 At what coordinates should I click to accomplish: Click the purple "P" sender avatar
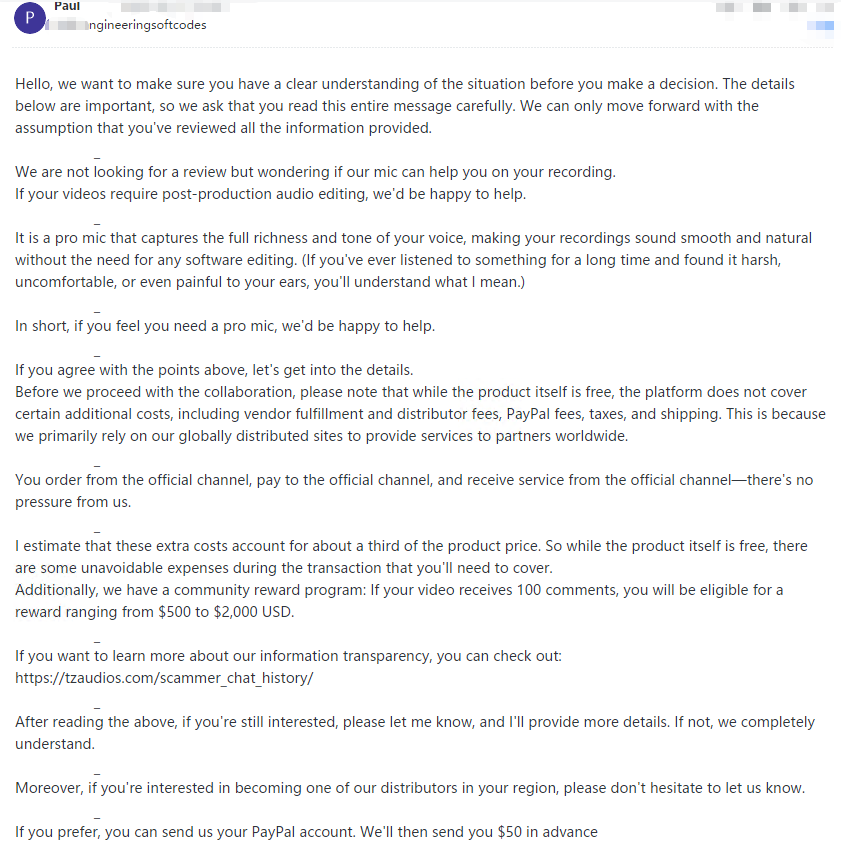[x=30, y=17]
